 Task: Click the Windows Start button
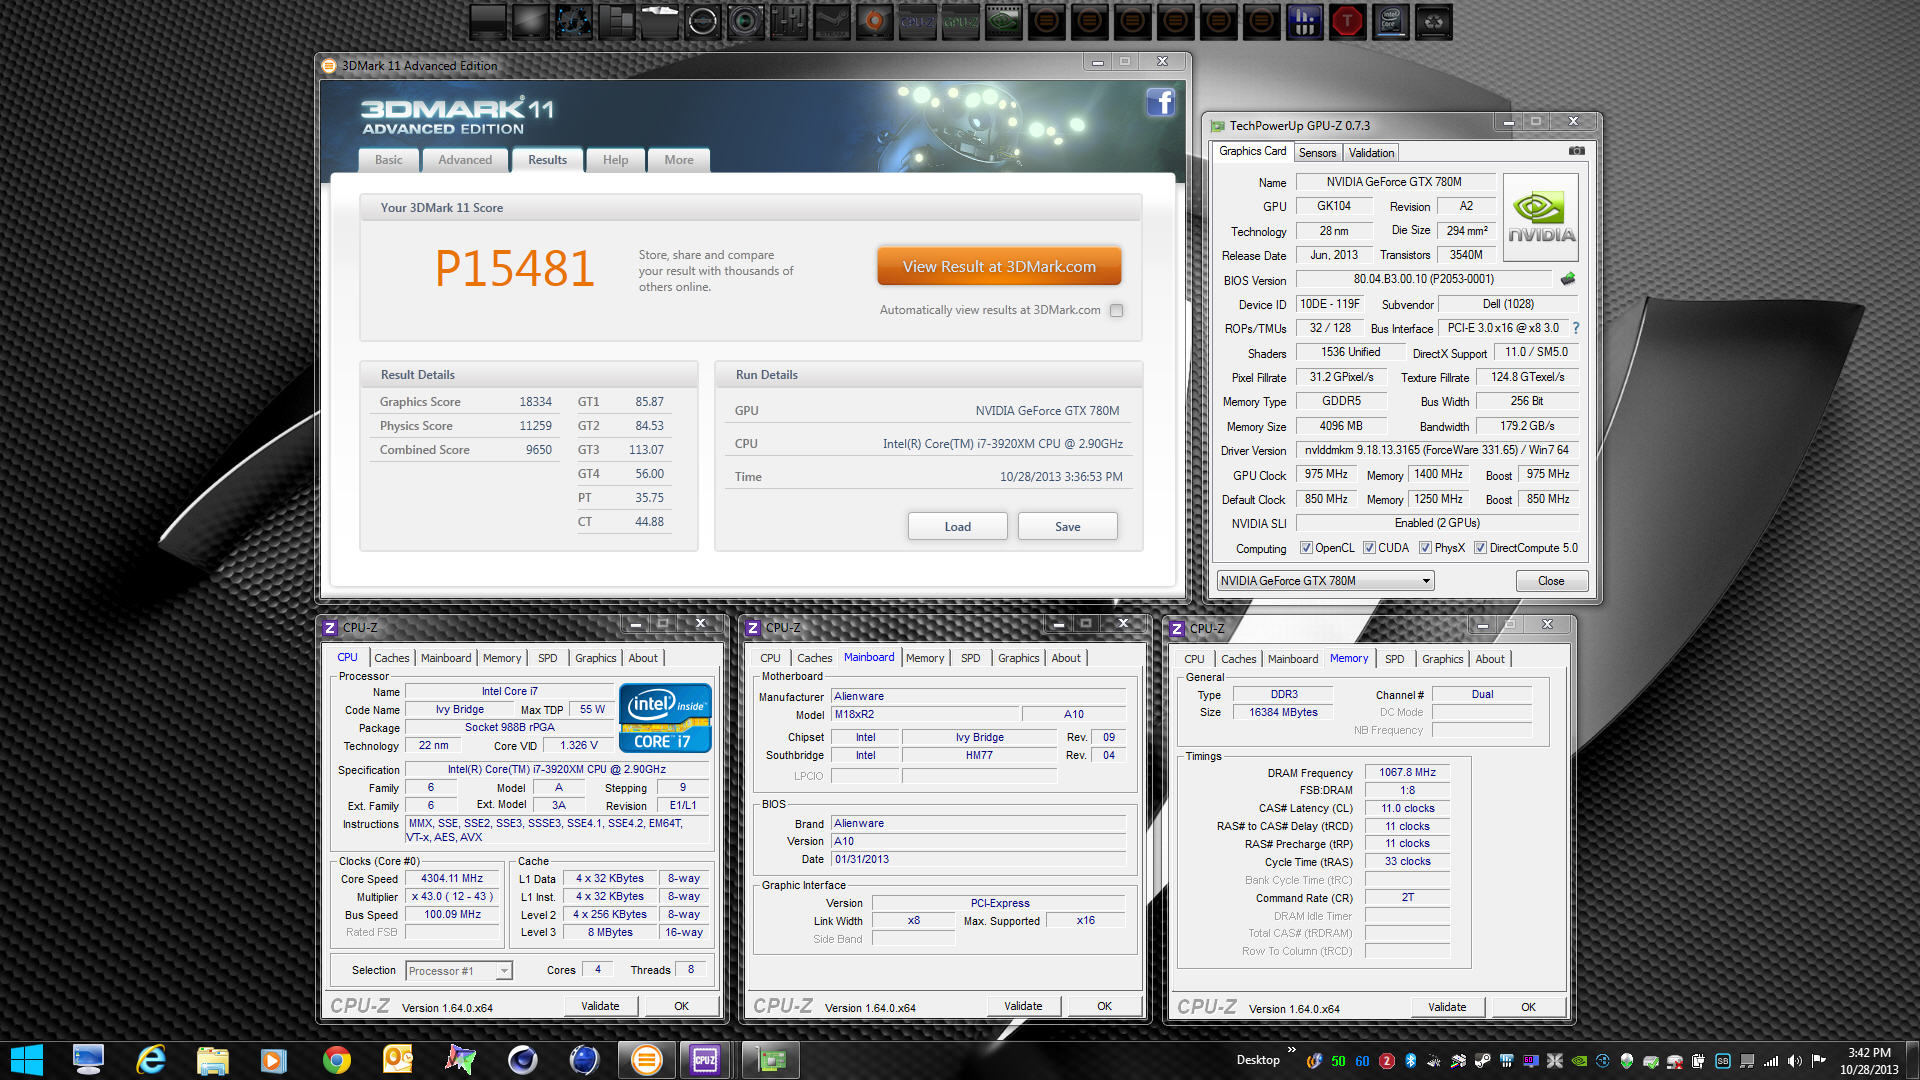click(x=27, y=1060)
